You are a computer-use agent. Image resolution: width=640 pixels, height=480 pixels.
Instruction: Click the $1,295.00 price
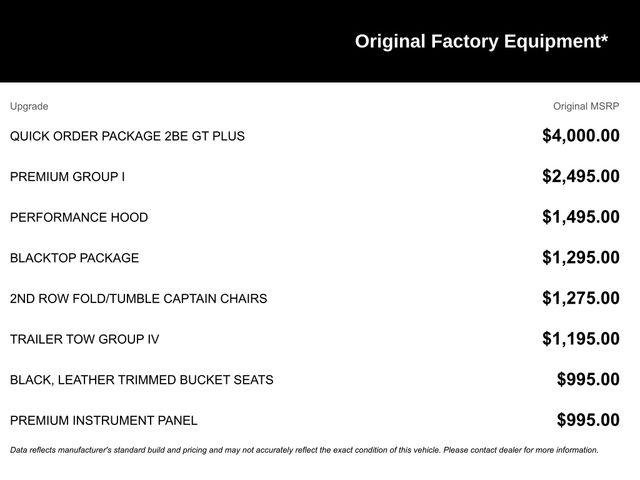tap(580, 258)
